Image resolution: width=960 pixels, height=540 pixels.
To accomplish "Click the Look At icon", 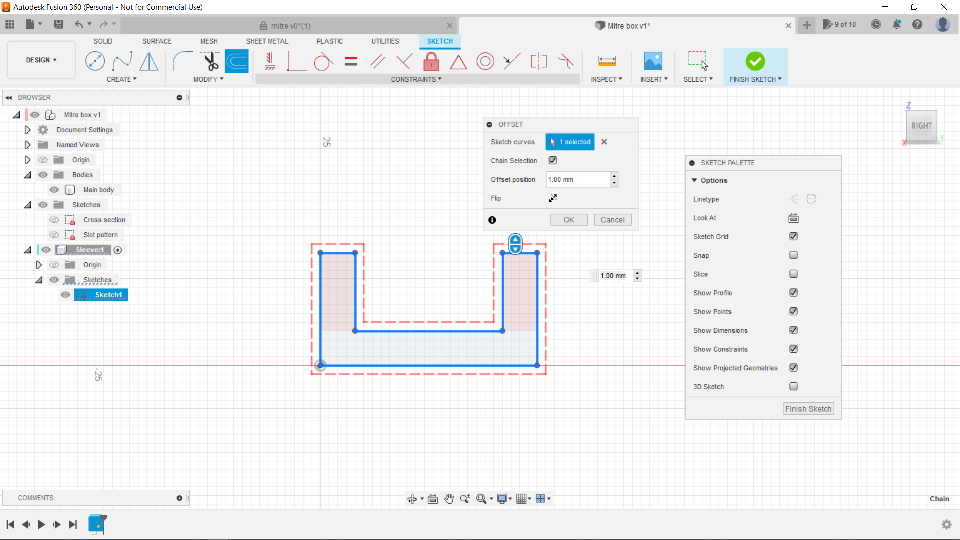I will (793, 218).
